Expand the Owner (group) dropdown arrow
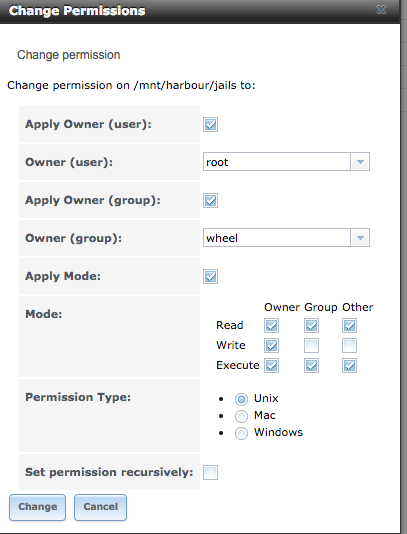407x534 pixels. point(360,238)
